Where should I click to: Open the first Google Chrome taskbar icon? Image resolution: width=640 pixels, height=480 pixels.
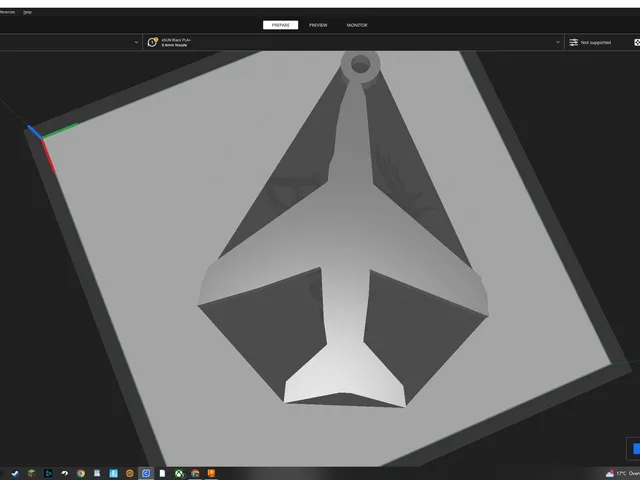[81, 473]
